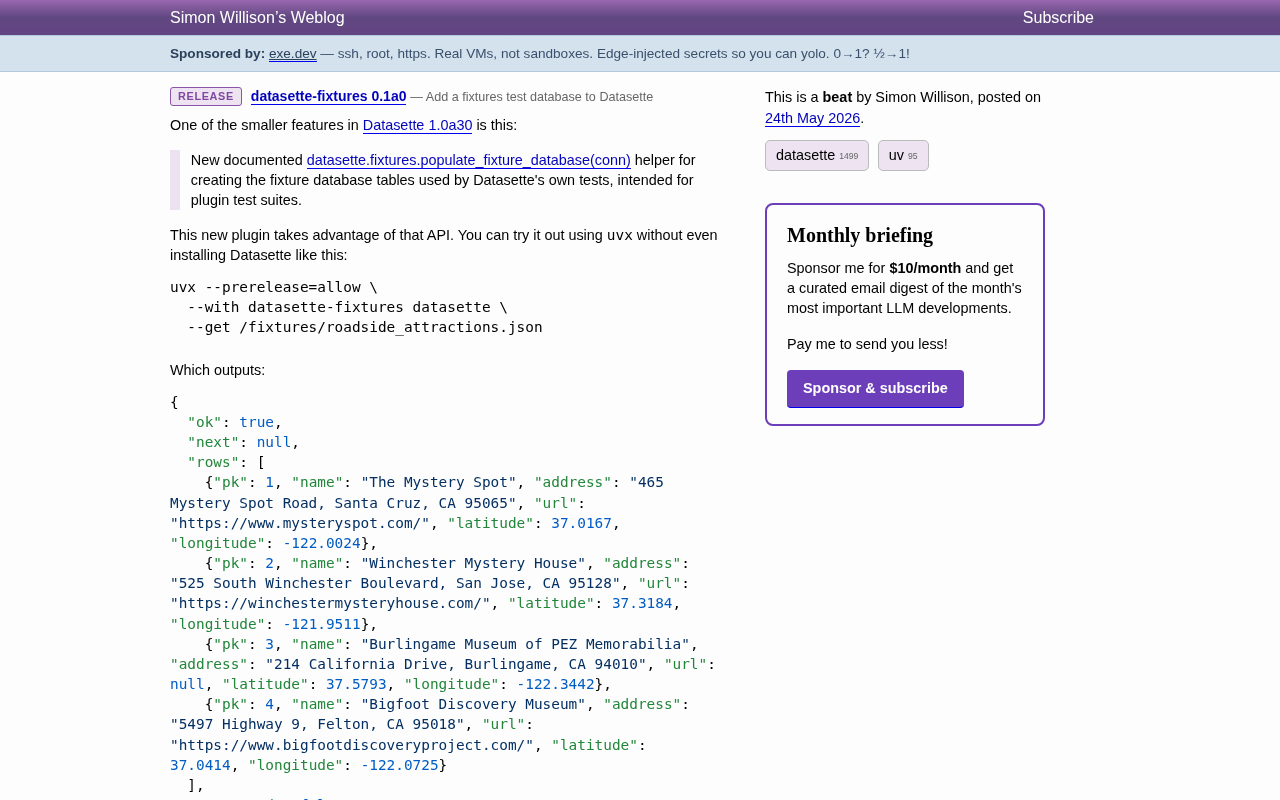The image size is (1280, 800).
Task: Click the "Sponsored by:" label
Action: (x=217, y=54)
